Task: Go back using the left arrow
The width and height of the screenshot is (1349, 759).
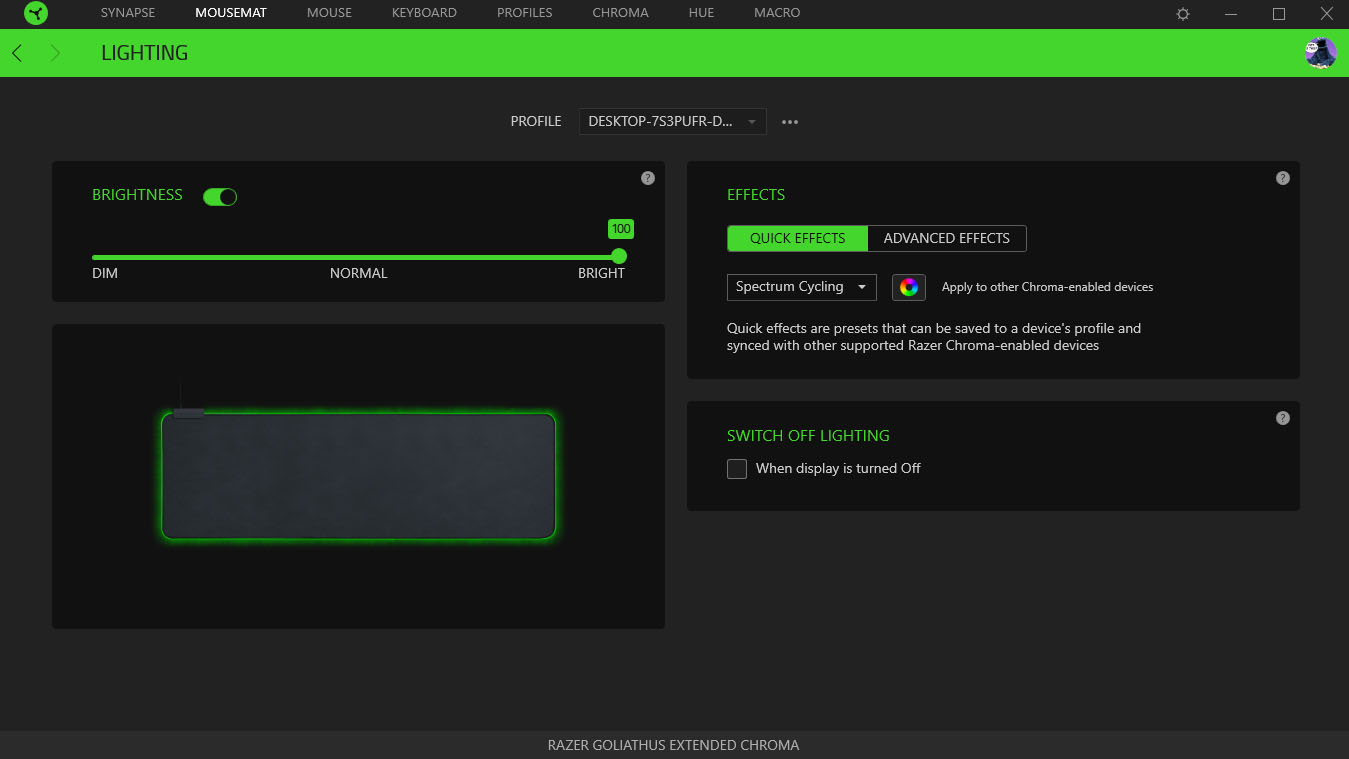Action: pyautogui.click(x=17, y=53)
